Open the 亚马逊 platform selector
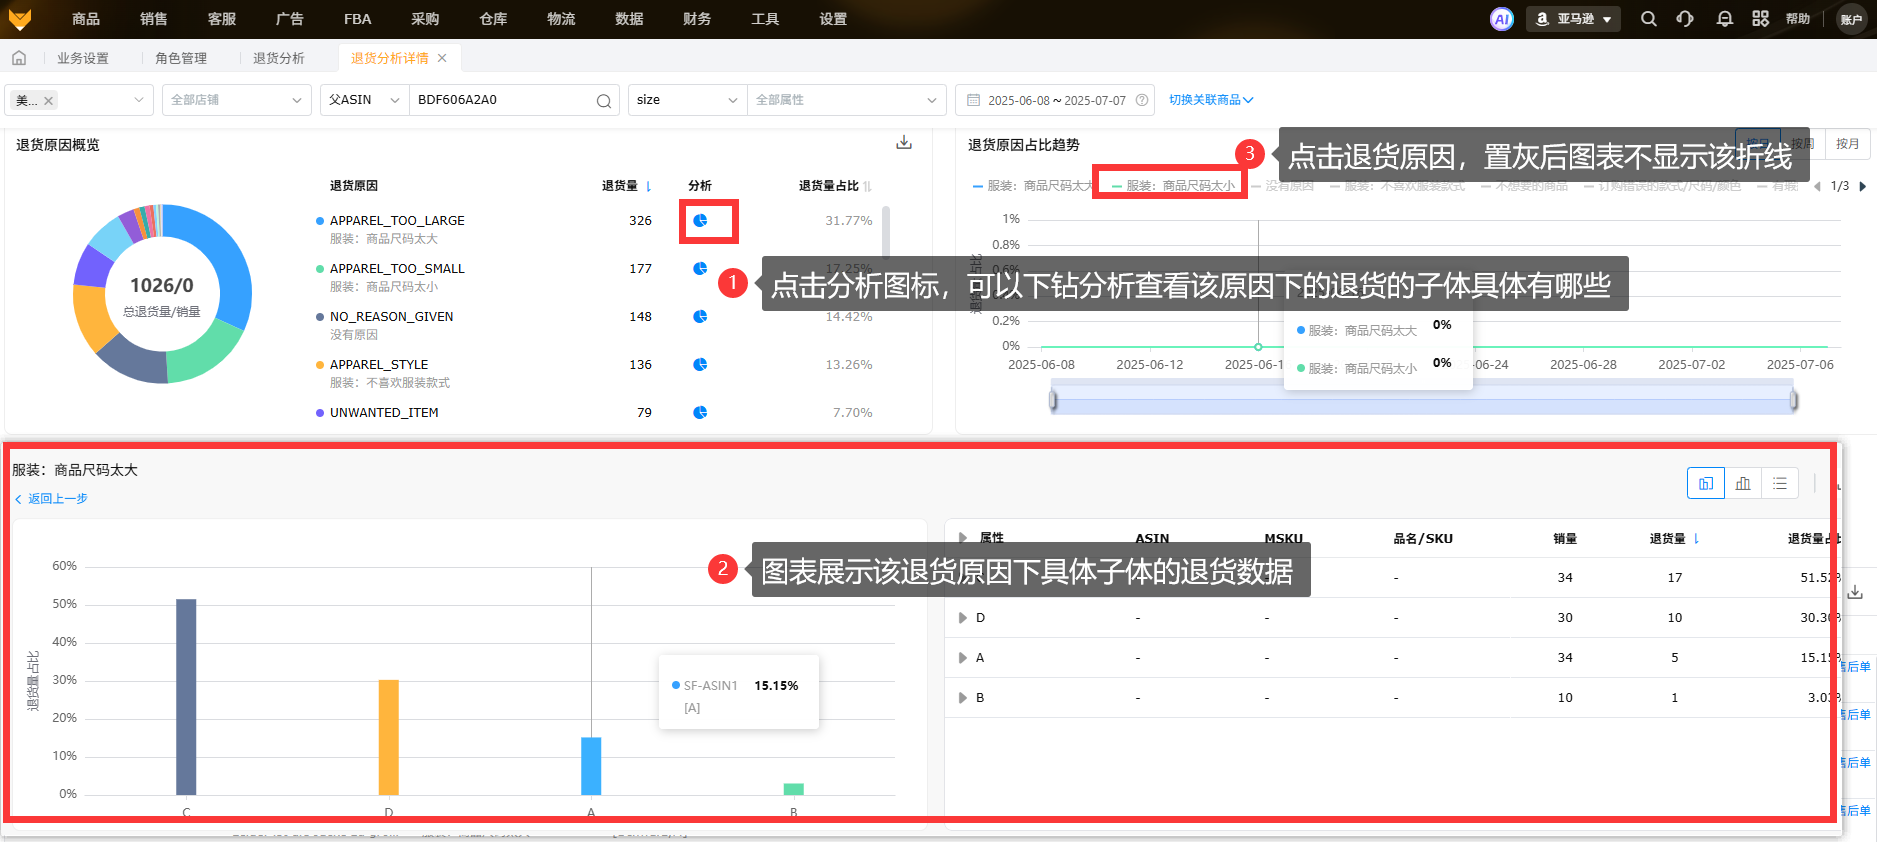The image size is (1877, 842). pyautogui.click(x=1573, y=19)
